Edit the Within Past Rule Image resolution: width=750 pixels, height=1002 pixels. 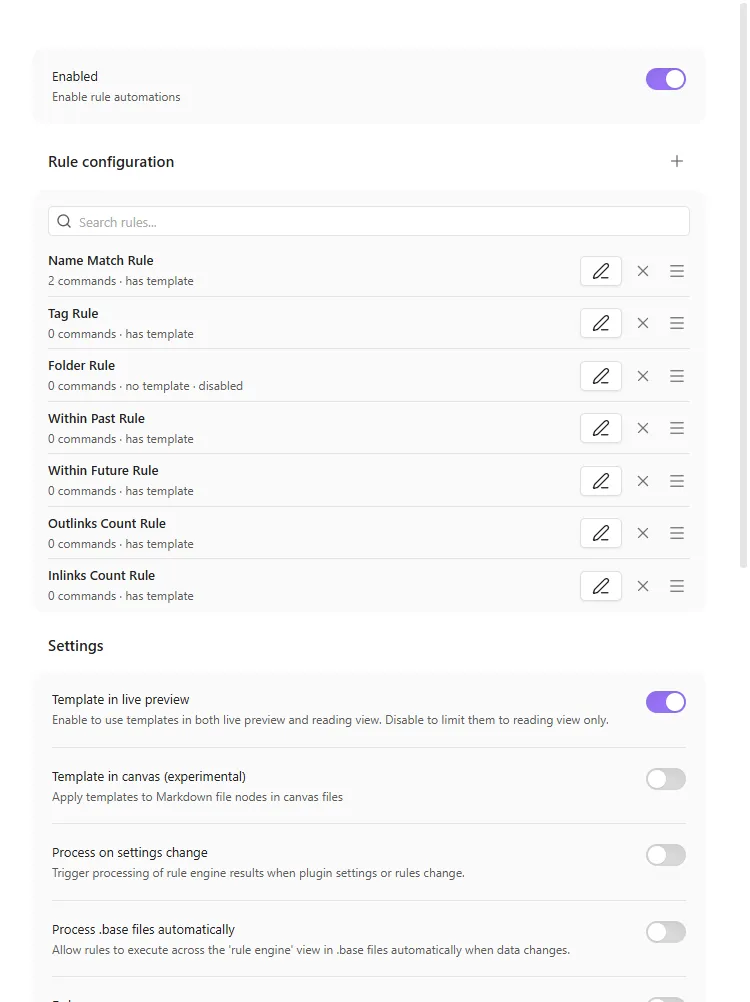pyautogui.click(x=601, y=428)
